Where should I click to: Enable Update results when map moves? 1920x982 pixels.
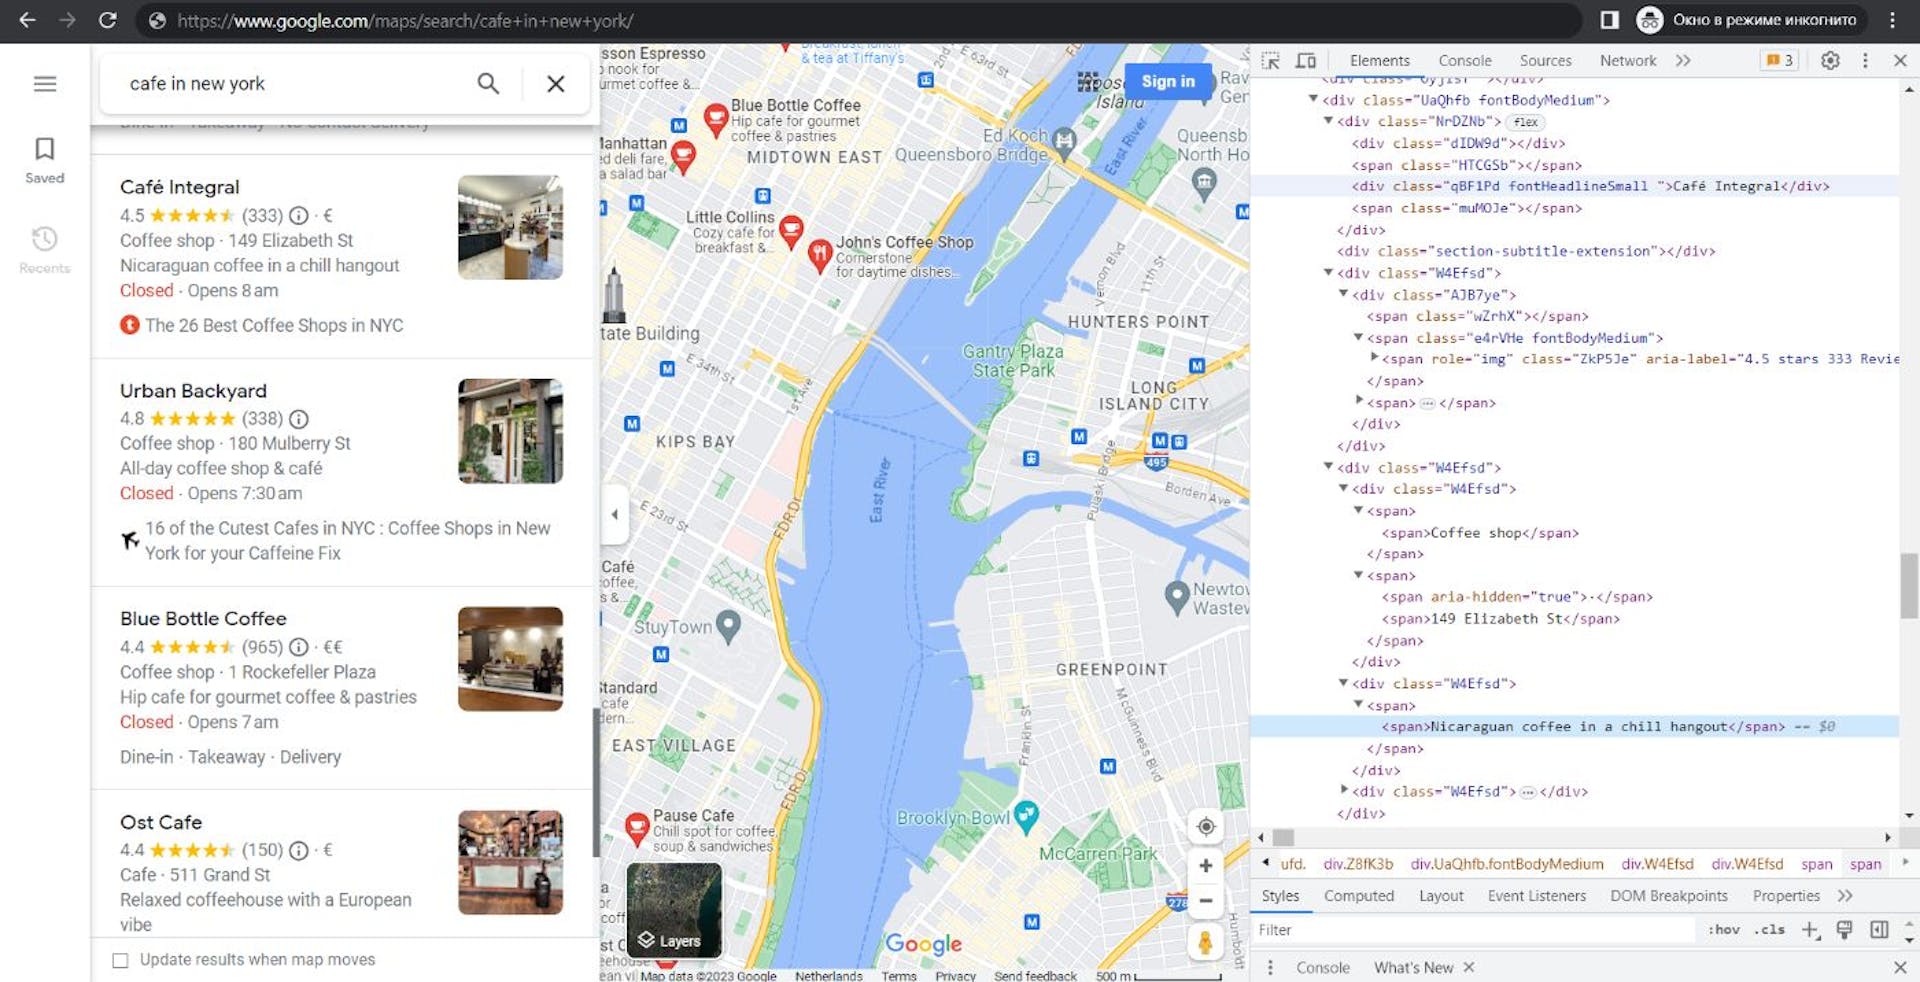pos(120,959)
